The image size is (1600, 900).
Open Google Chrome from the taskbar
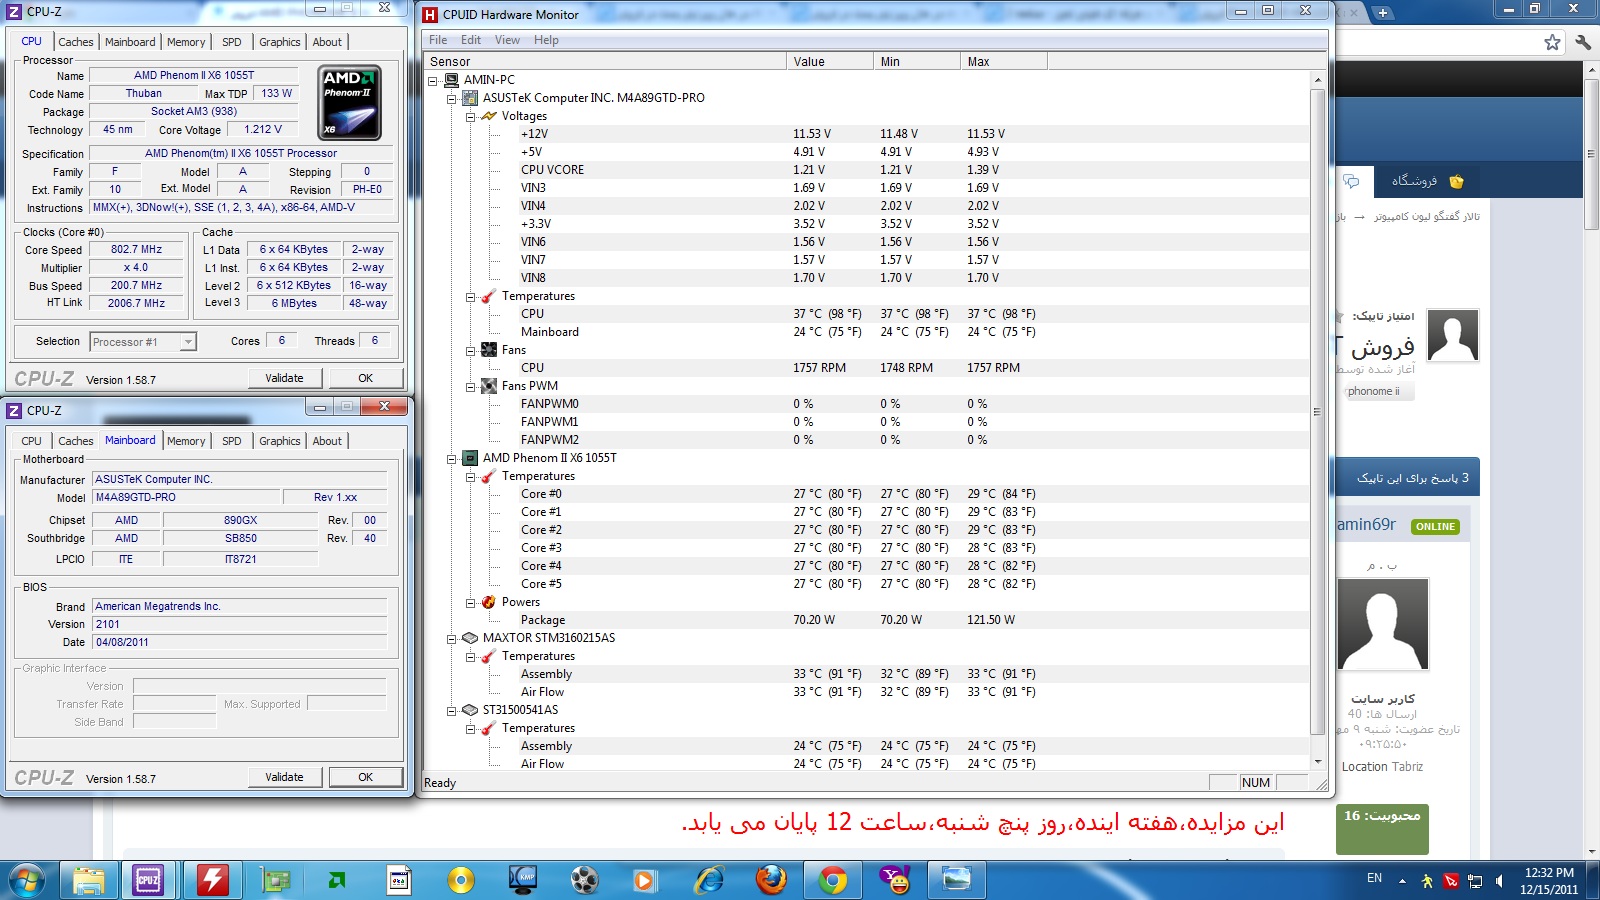(x=832, y=880)
